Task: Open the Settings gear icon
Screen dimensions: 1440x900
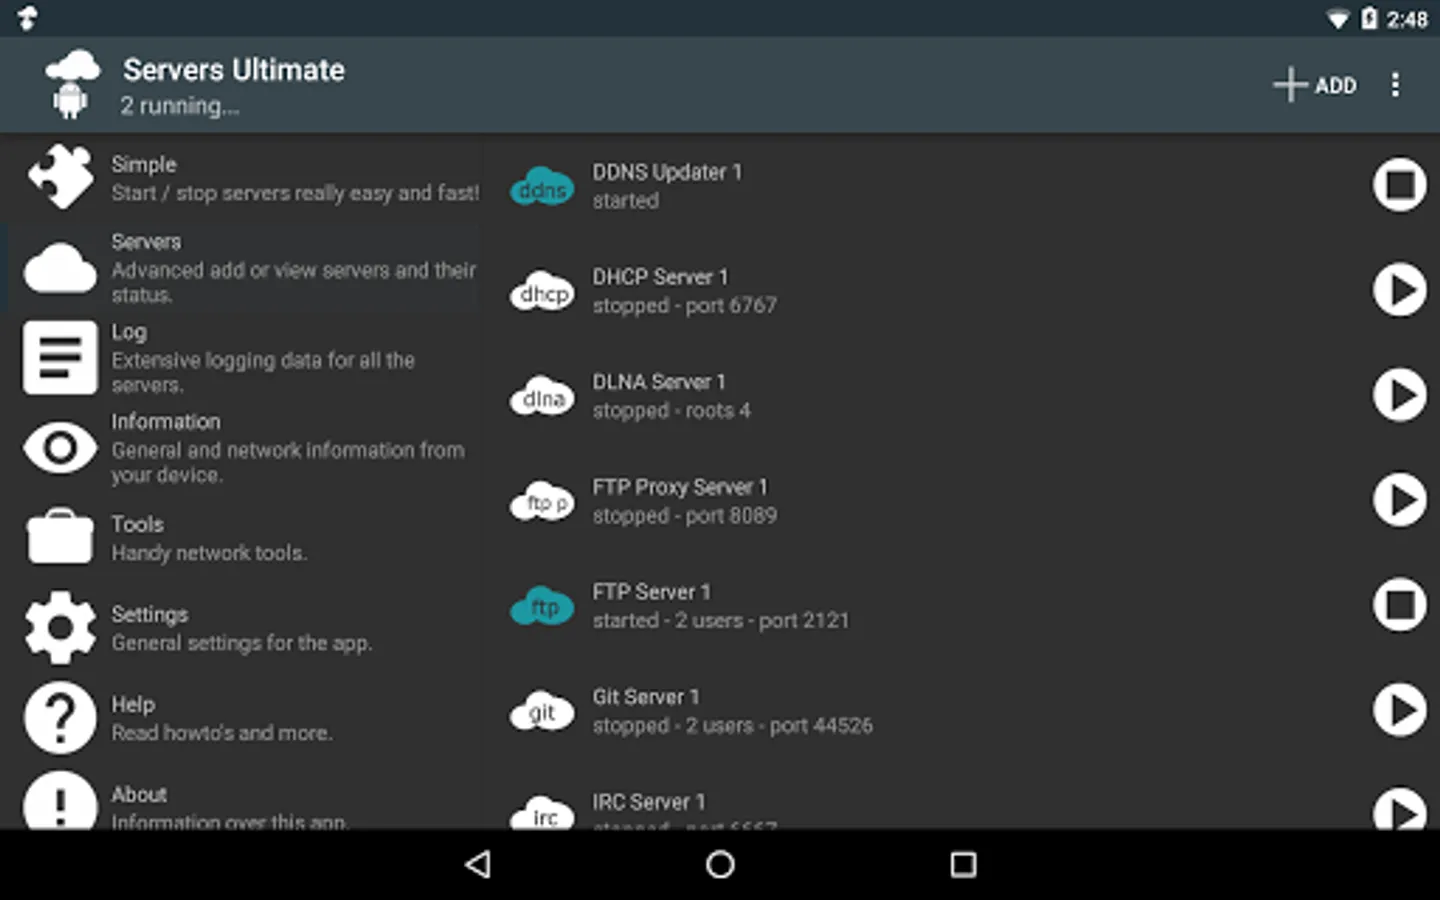Action: click(x=60, y=627)
